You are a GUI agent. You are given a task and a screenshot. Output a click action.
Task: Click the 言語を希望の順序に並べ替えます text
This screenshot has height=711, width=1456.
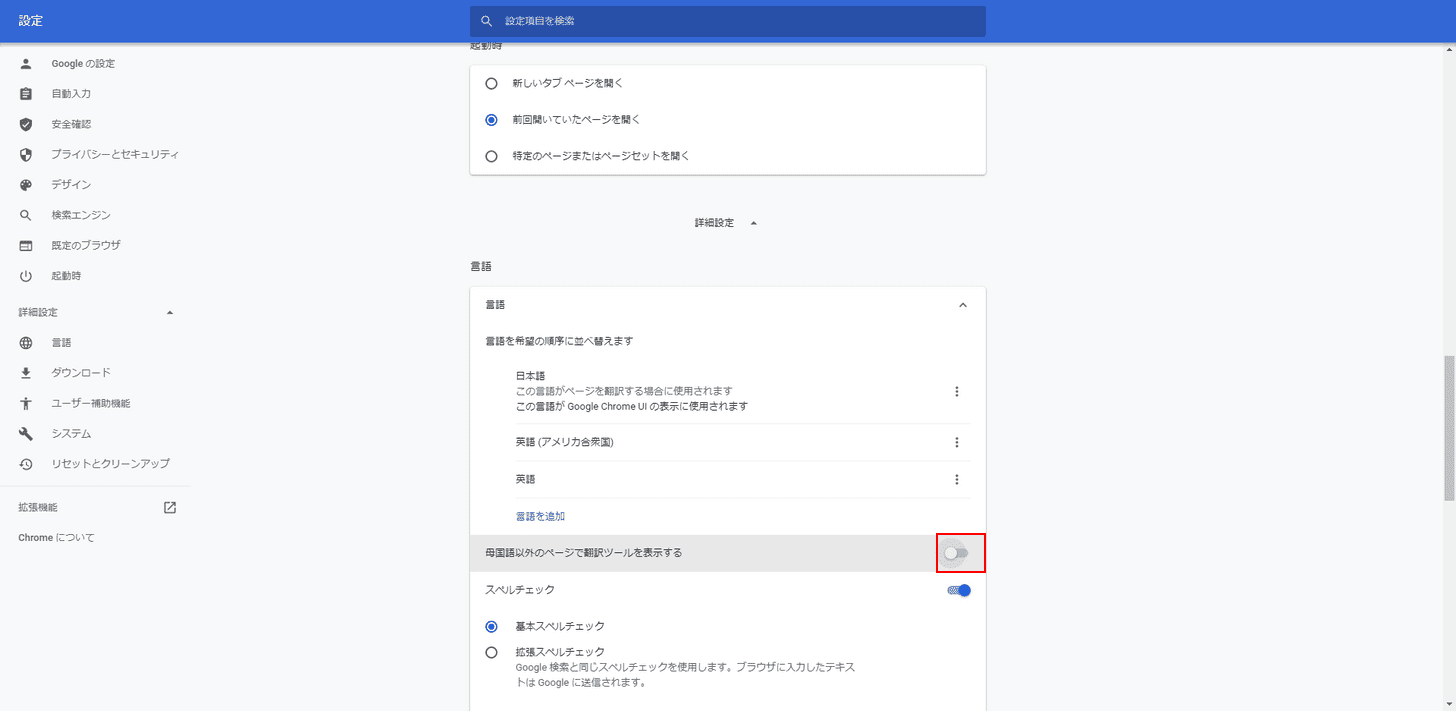coord(559,341)
